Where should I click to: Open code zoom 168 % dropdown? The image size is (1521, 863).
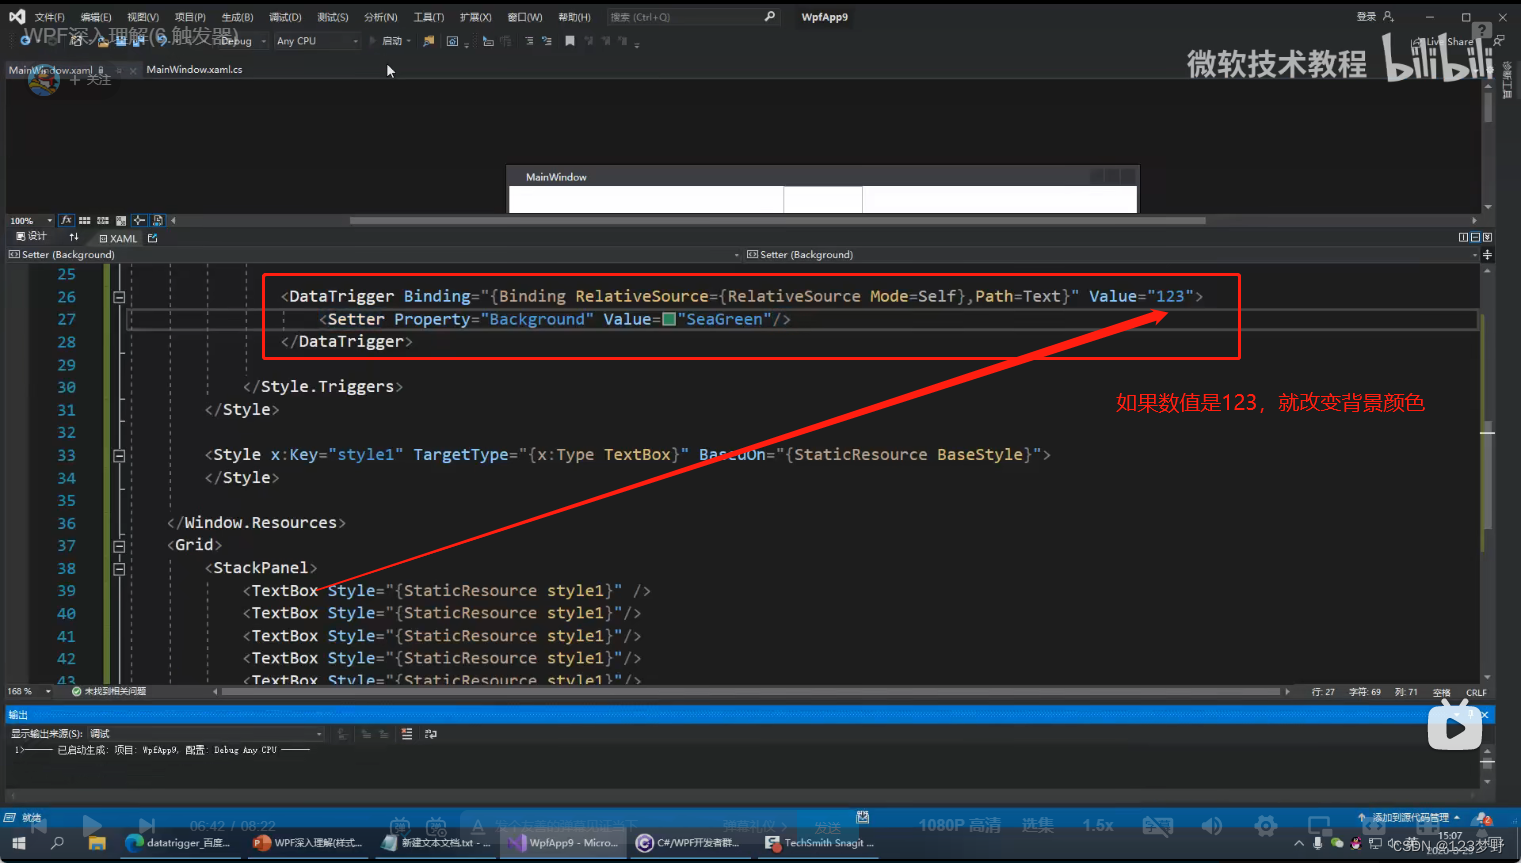coord(29,691)
